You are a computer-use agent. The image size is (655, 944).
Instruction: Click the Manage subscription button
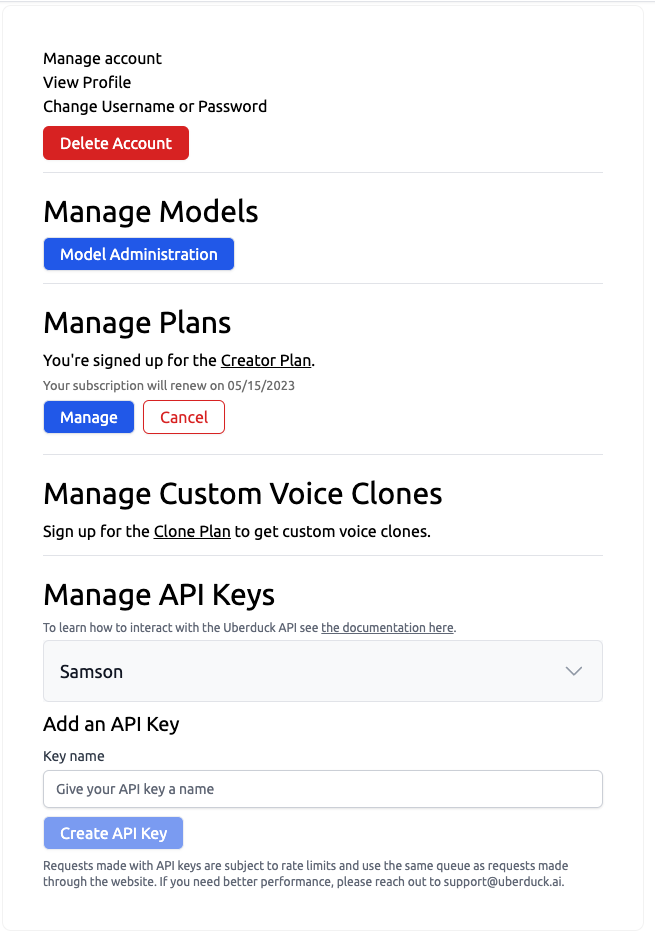(88, 417)
